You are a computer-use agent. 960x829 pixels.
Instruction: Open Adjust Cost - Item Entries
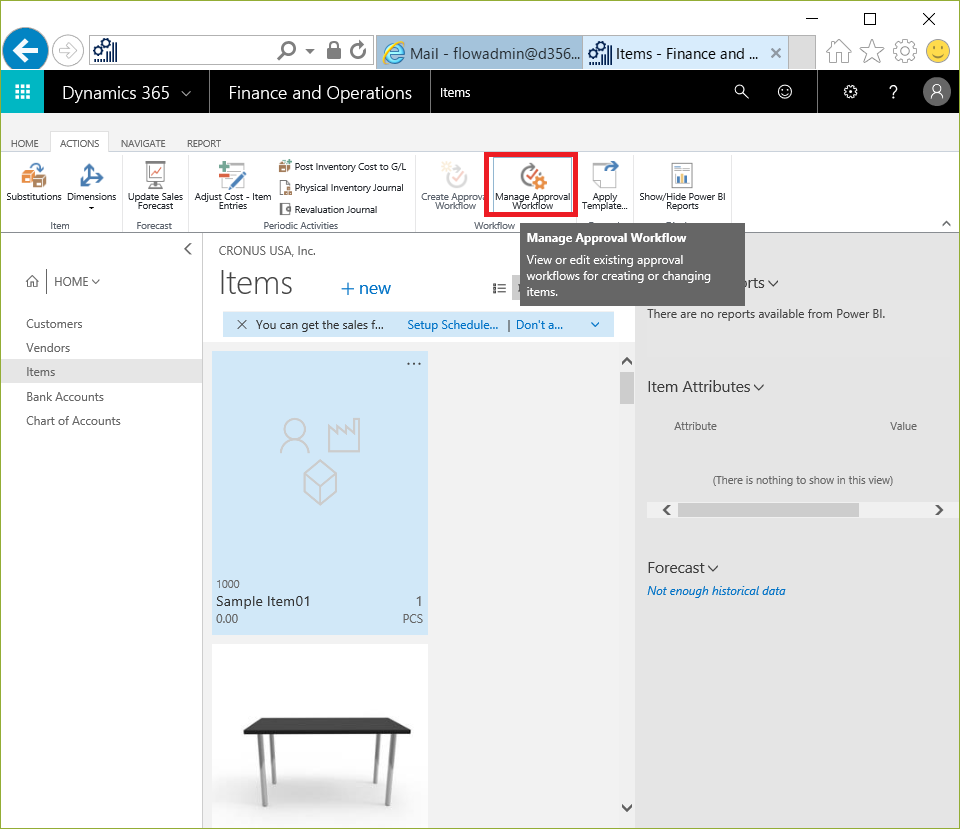point(233,186)
